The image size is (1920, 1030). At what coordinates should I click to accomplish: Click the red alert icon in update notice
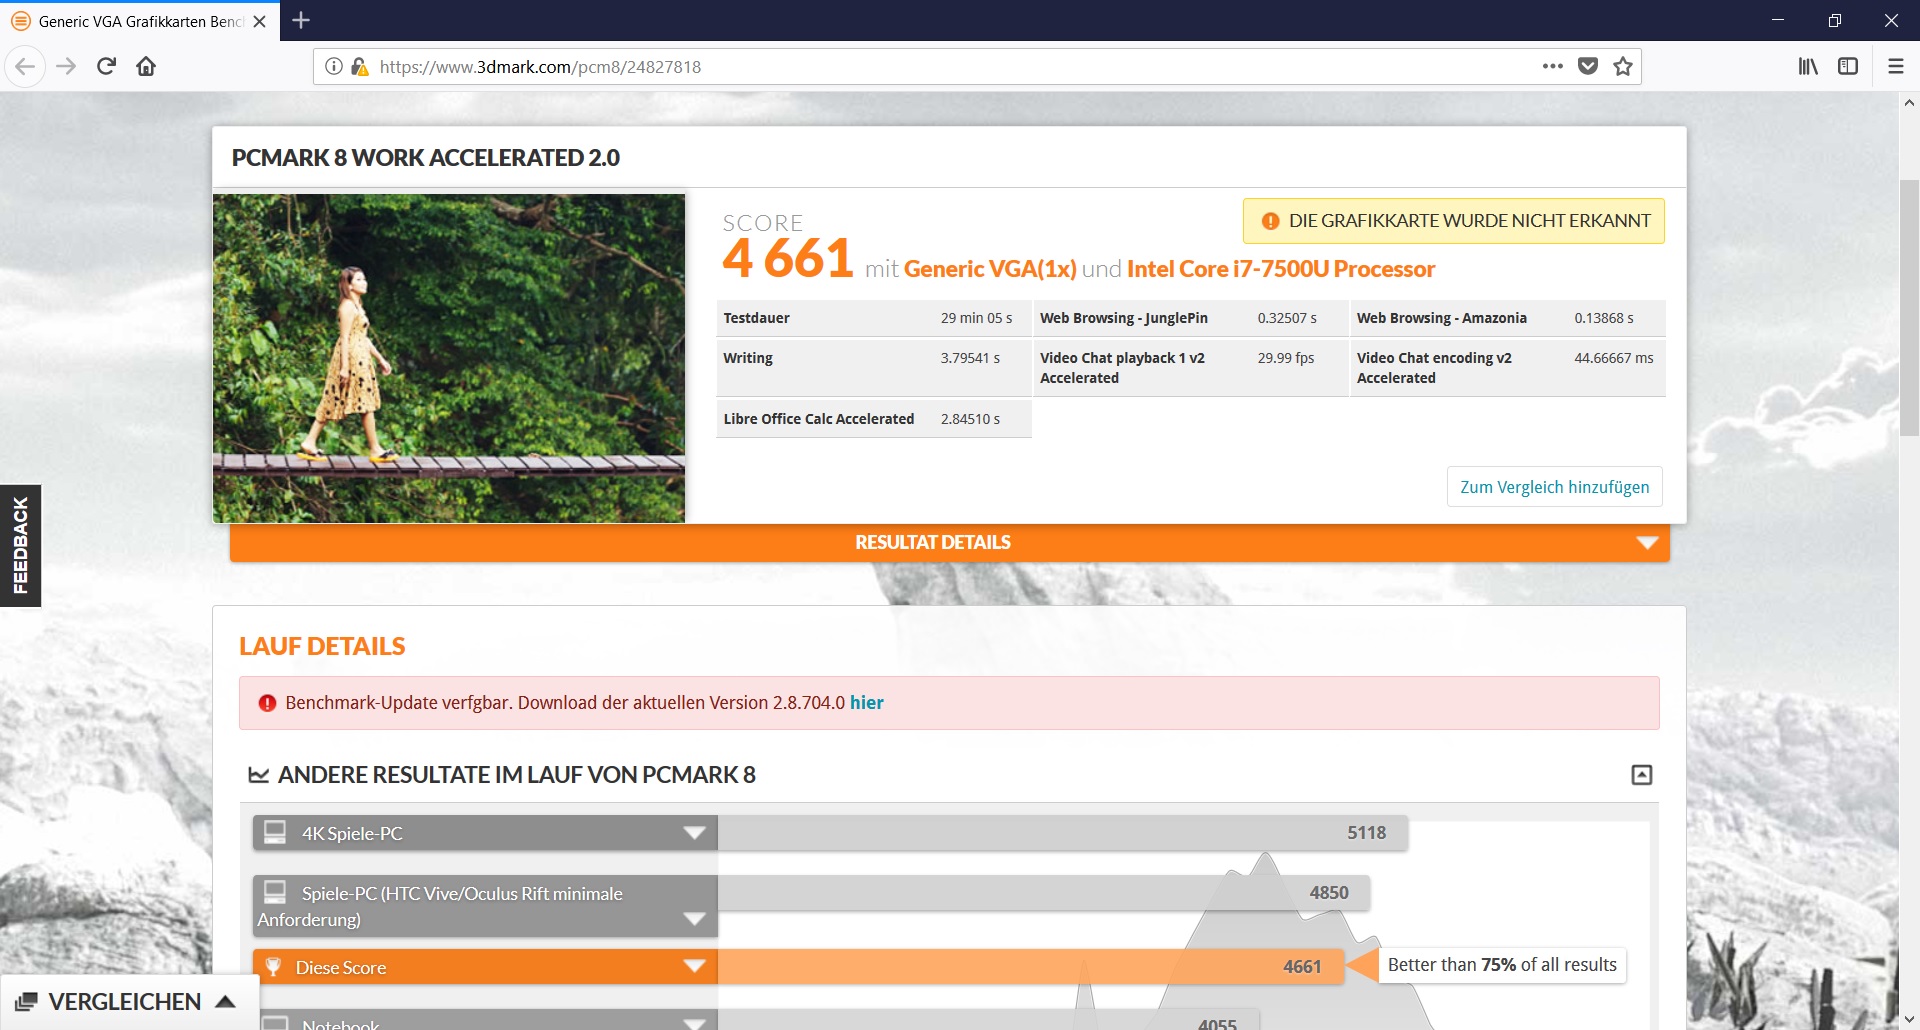(267, 703)
